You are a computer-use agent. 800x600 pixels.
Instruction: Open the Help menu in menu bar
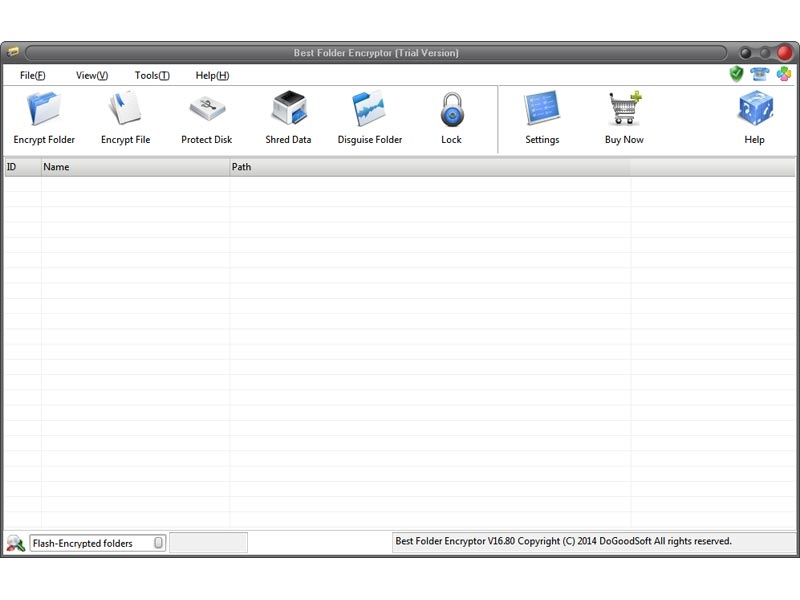(x=212, y=75)
